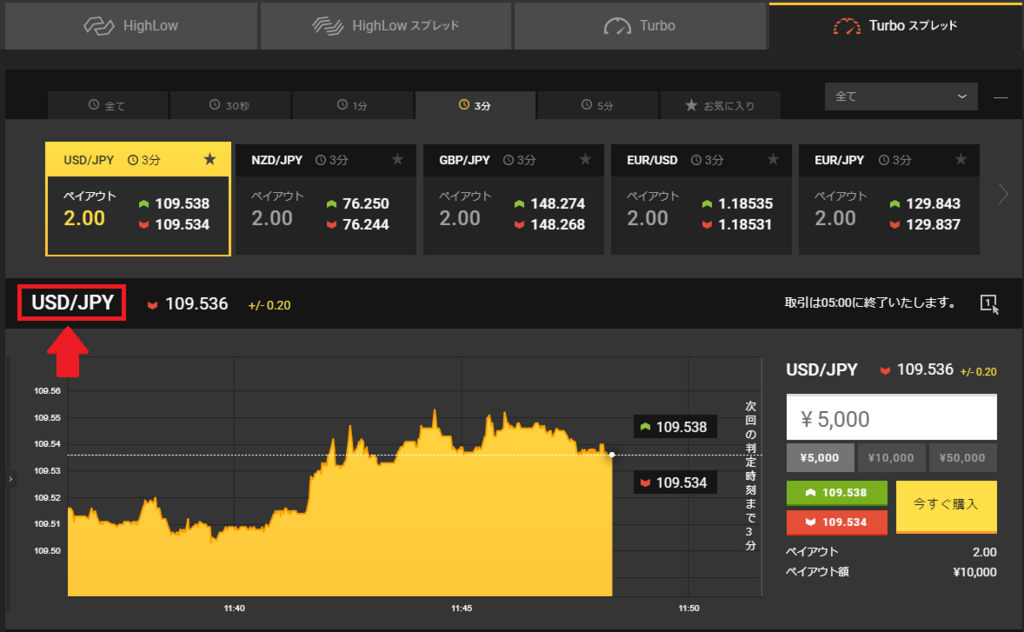This screenshot has height=632, width=1024.
Task: Select the USD/JPY 3分 asset card
Action: 138,199
